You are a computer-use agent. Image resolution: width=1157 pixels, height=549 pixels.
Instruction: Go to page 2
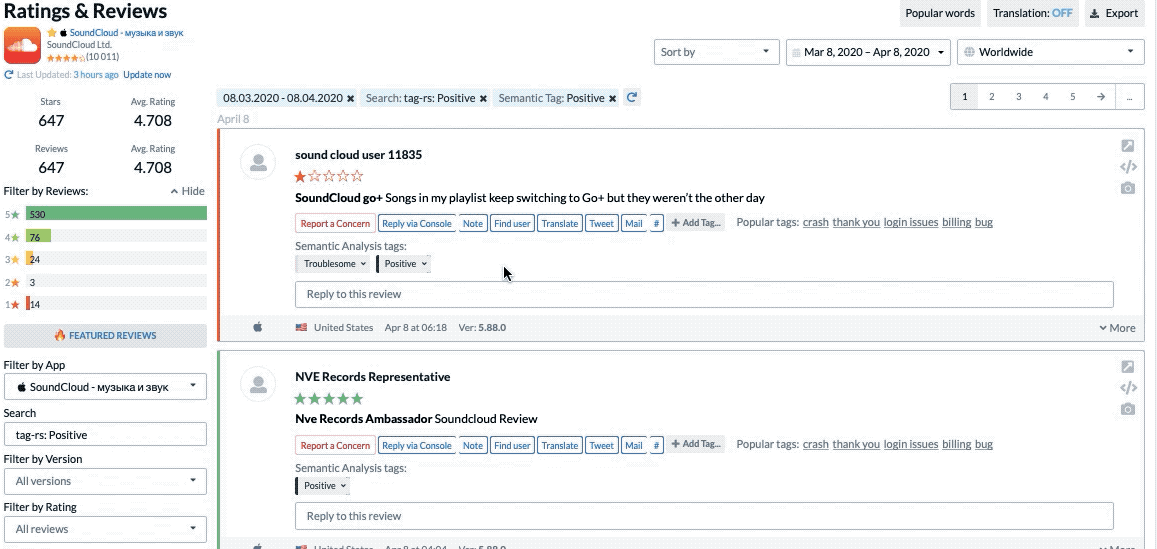(992, 97)
